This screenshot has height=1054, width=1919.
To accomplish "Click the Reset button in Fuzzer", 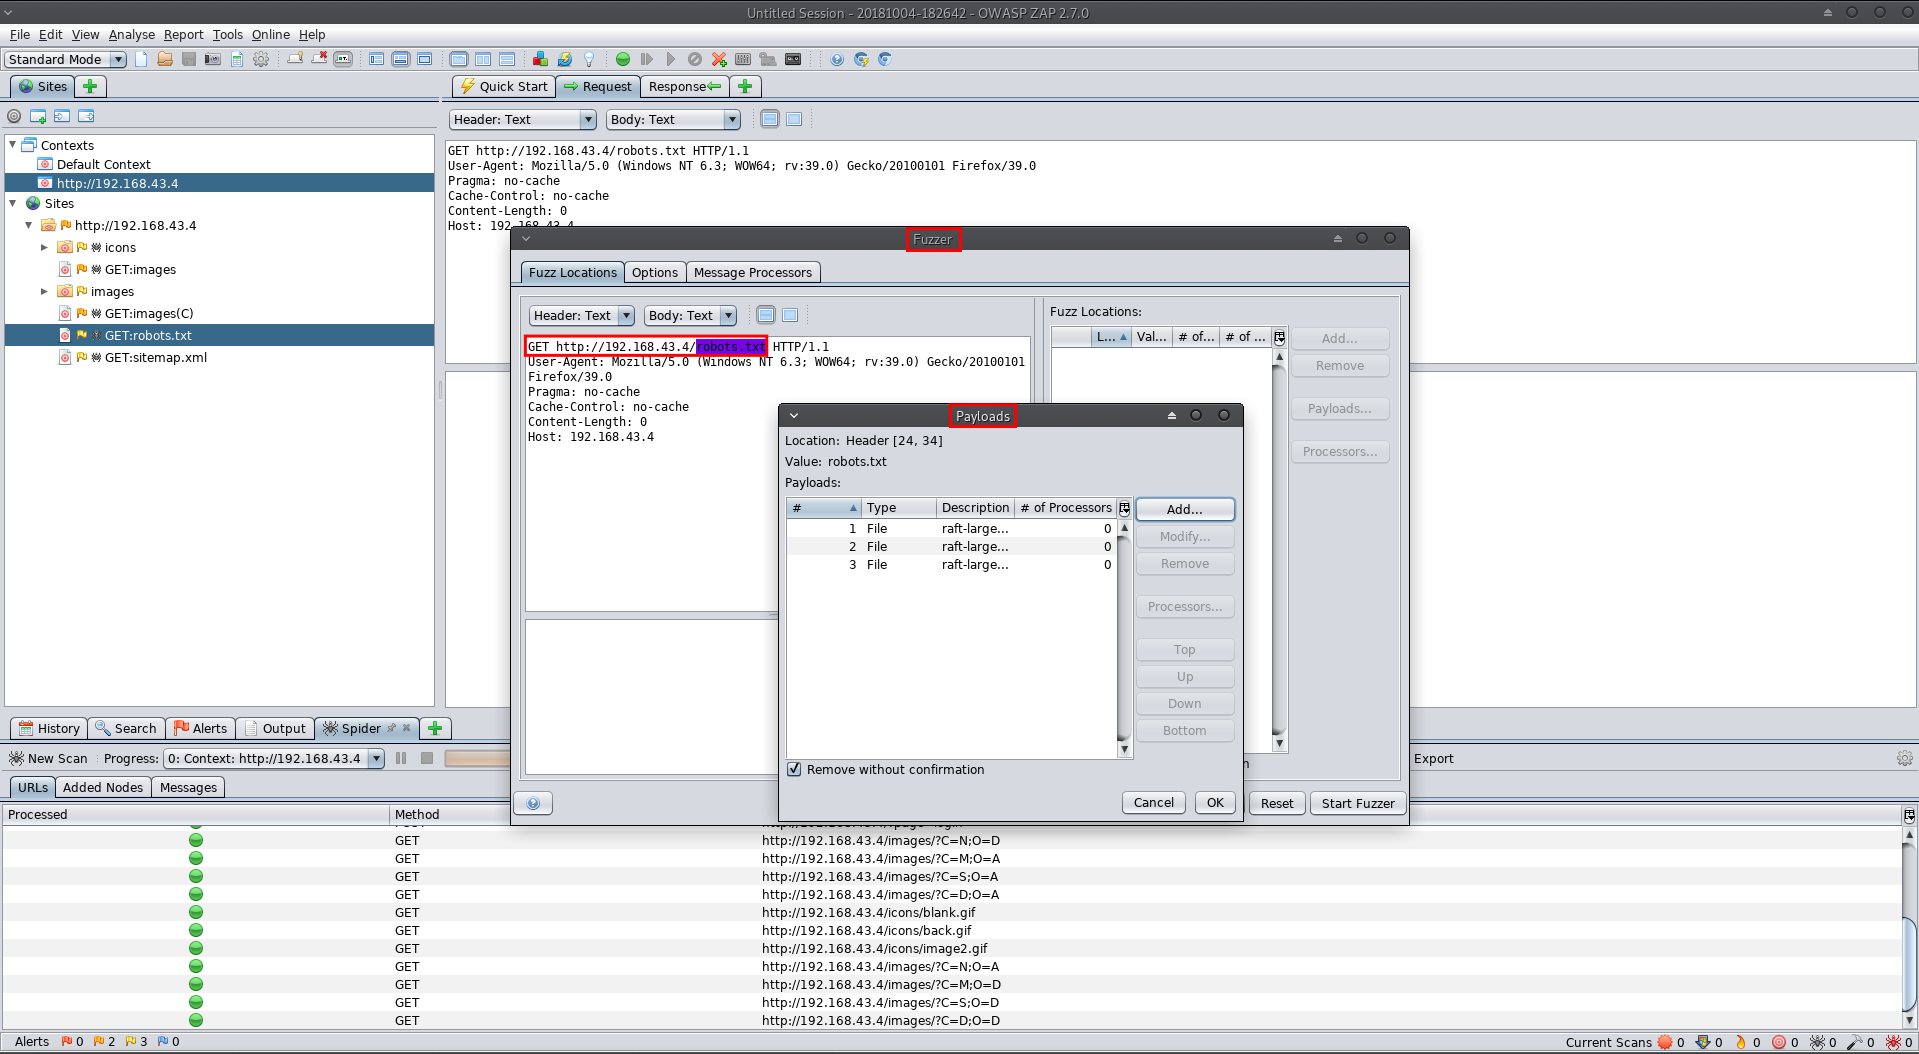I will [1277, 803].
